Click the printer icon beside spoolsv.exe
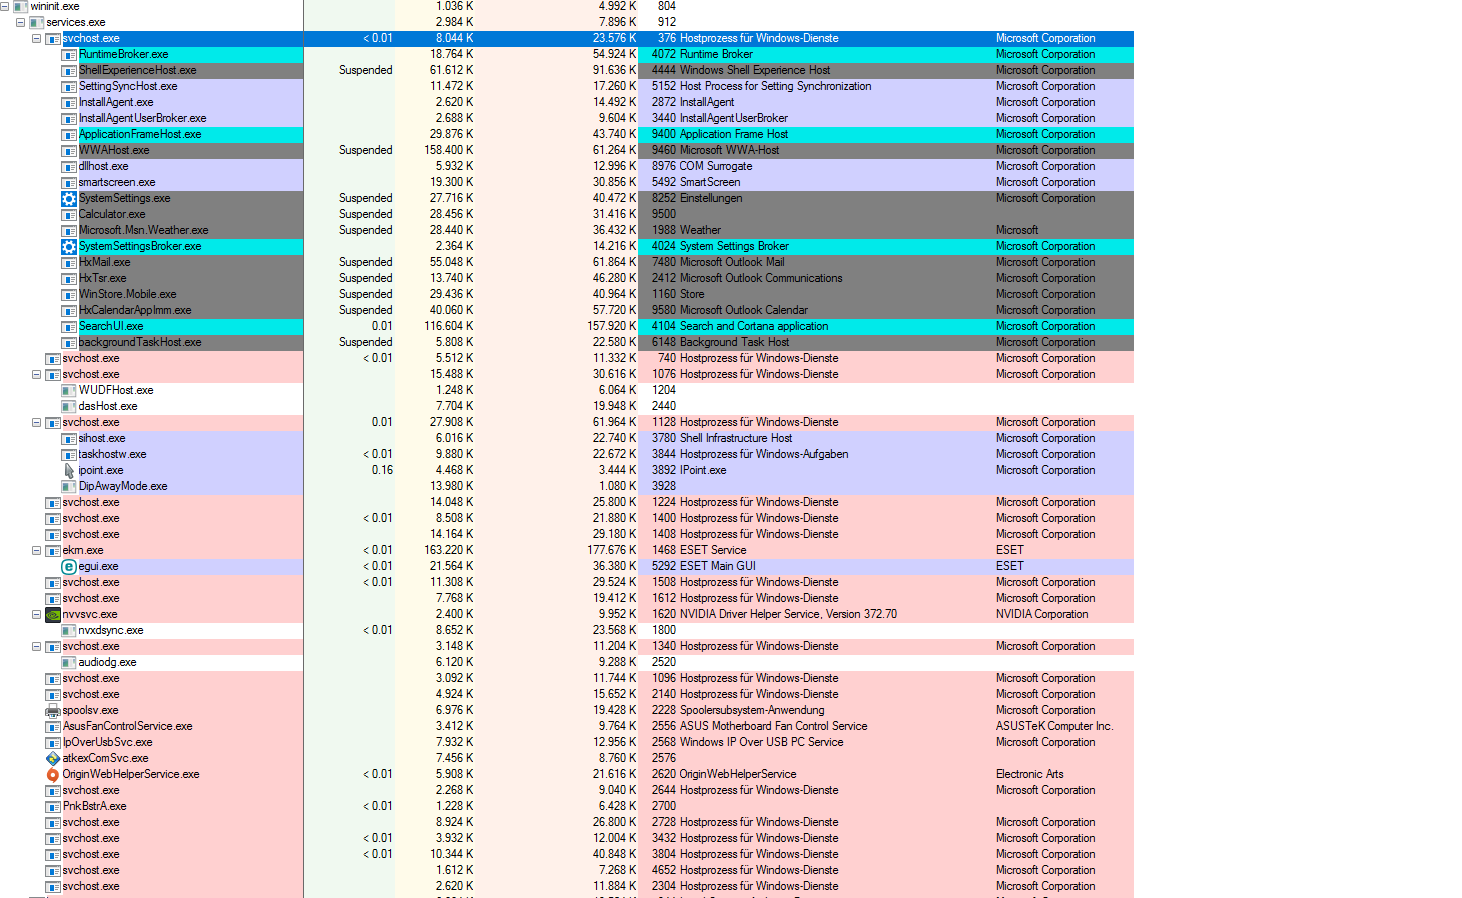Image resolution: width=1462 pixels, height=898 pixels. [x=53, y=710]
